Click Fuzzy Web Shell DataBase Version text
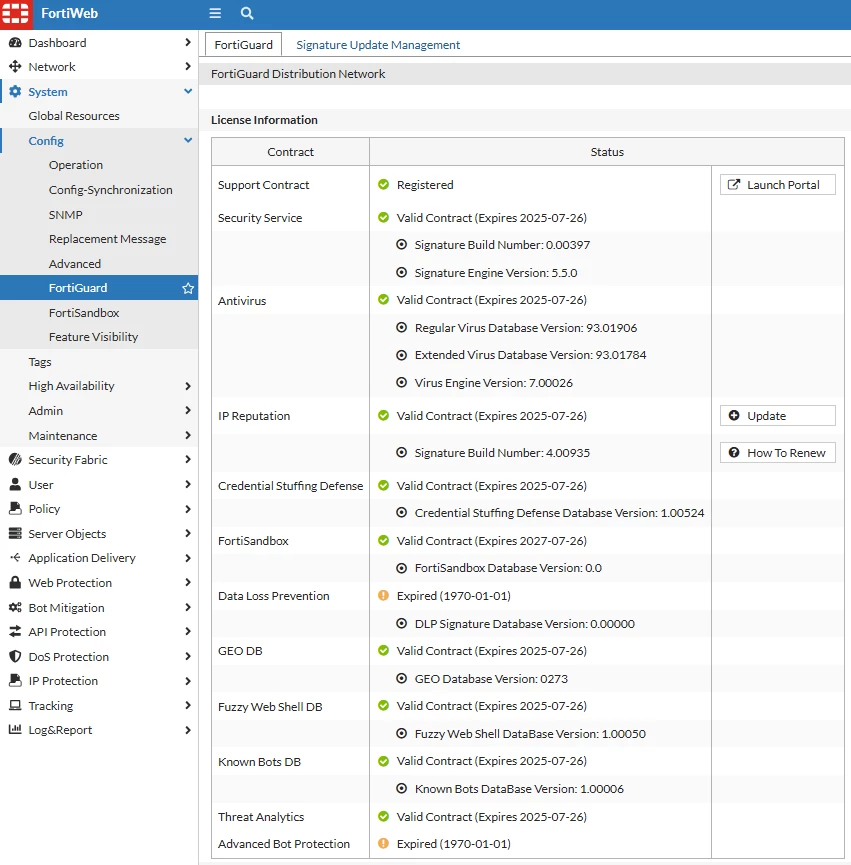851x865 pixels. [x=530, y=734]
